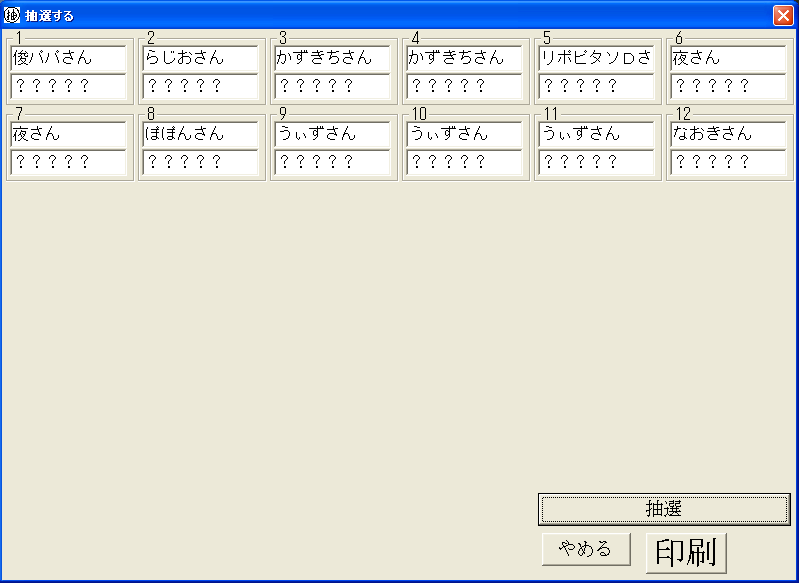The height and width of the screenshot is (583, 799).
Task: Click the 抽選 lottery button
Action: pyautogui.click(x=664, y=509)
